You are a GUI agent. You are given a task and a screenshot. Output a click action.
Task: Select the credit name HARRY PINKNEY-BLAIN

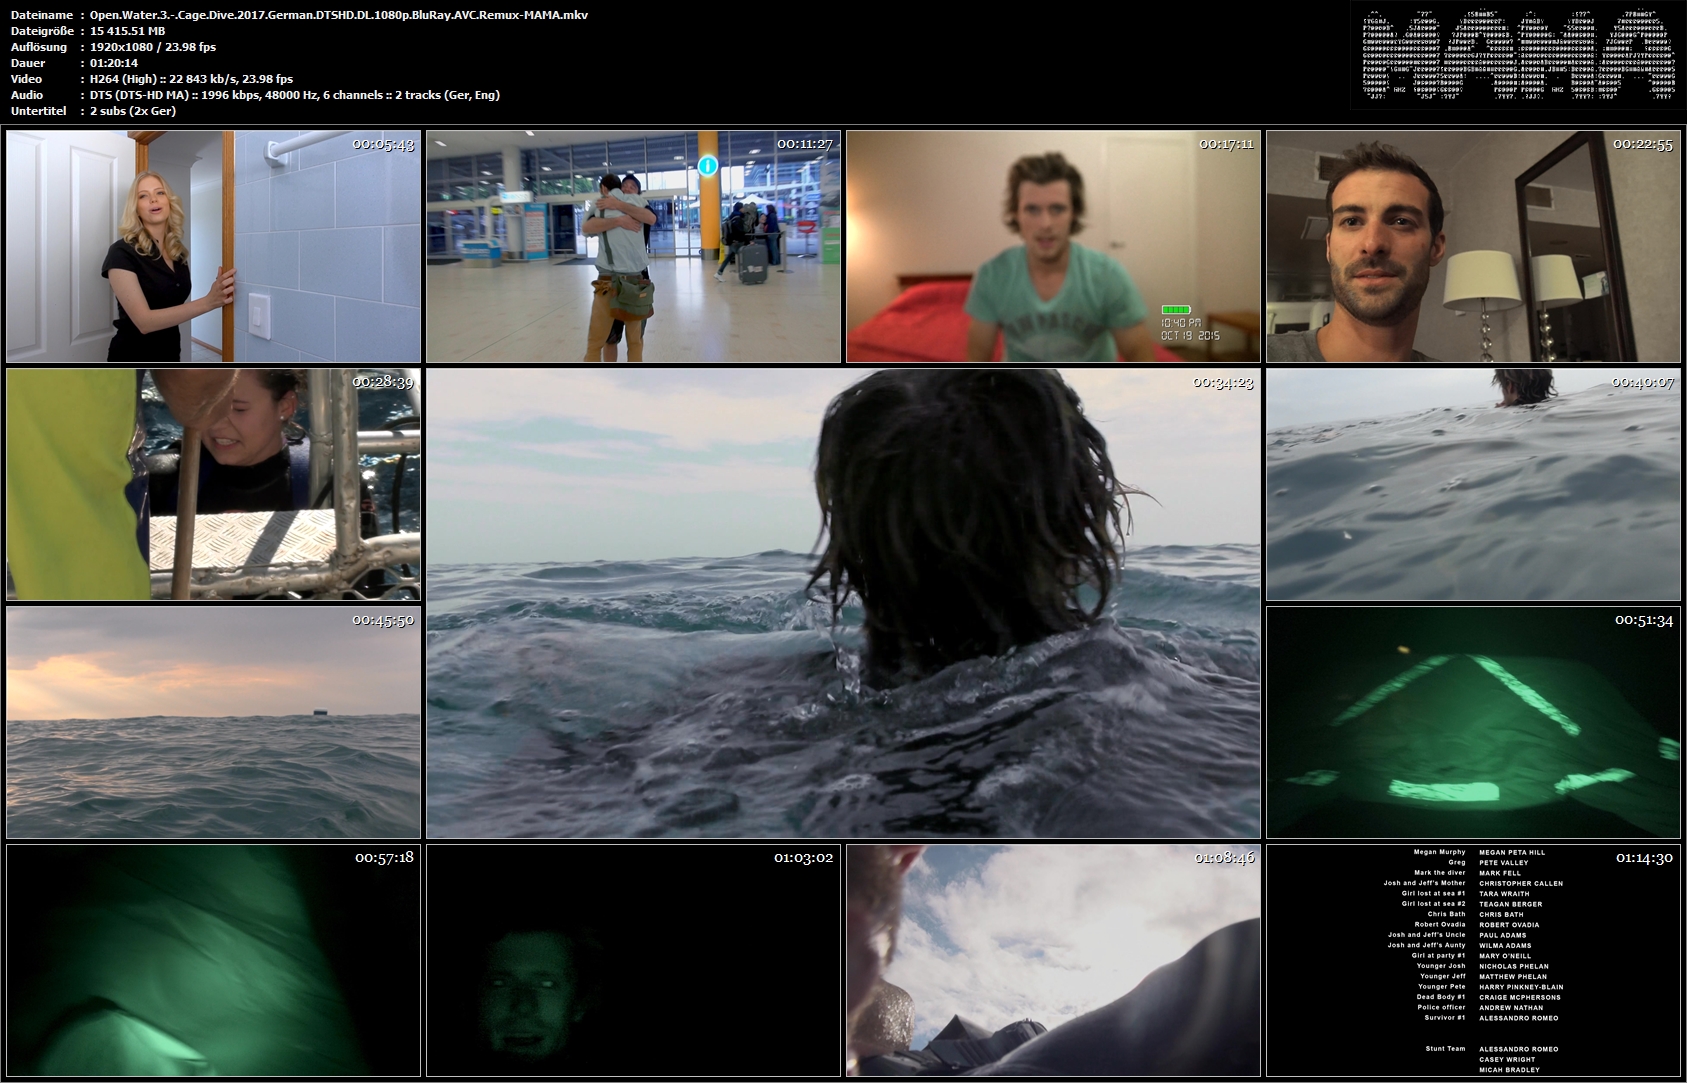1521,987
